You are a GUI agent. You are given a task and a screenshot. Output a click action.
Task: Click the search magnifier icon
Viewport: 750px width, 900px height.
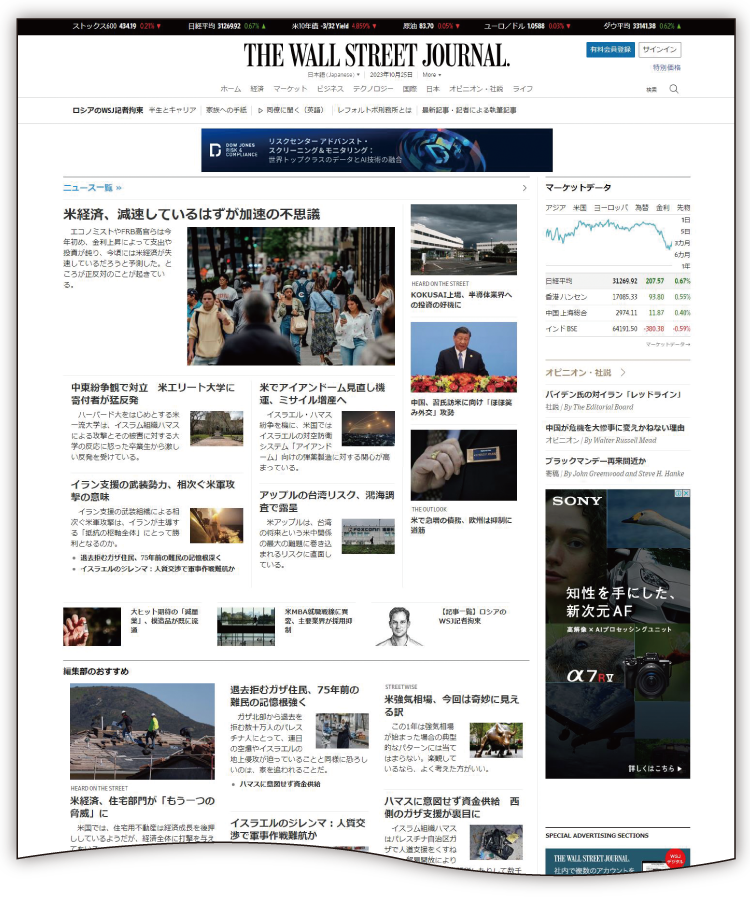click(674, 89)
